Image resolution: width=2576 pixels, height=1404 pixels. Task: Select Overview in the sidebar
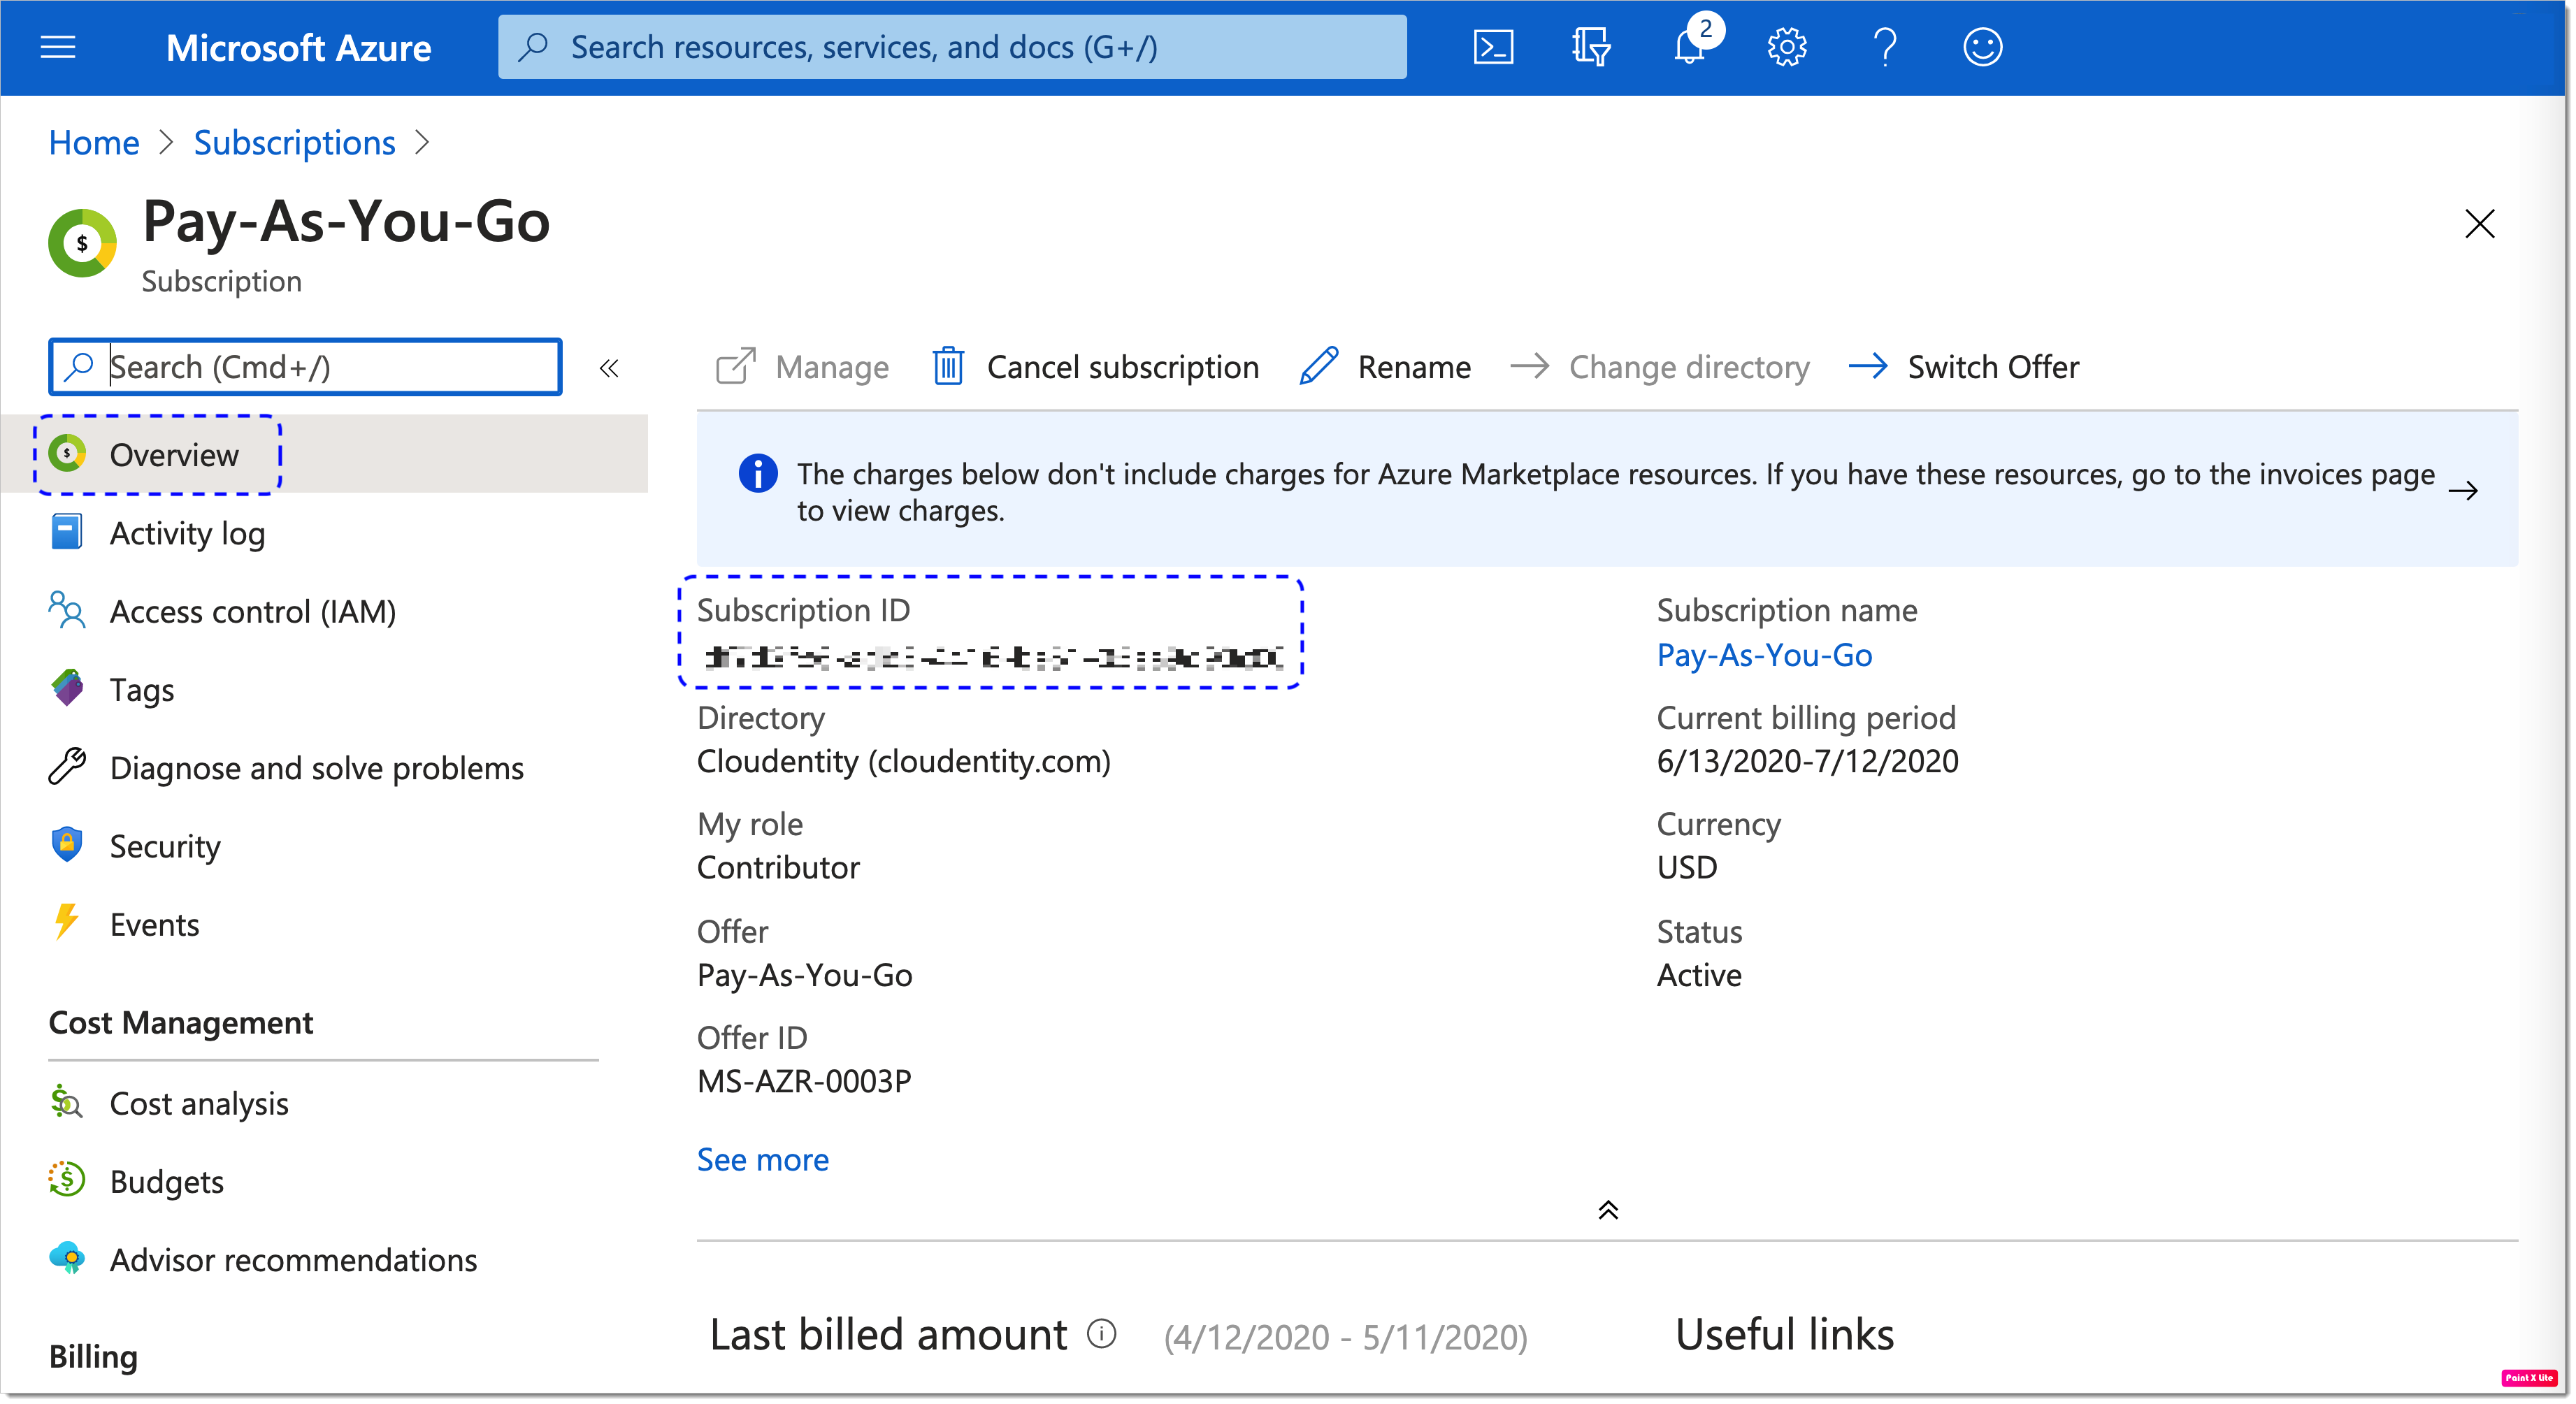[324, 454]
